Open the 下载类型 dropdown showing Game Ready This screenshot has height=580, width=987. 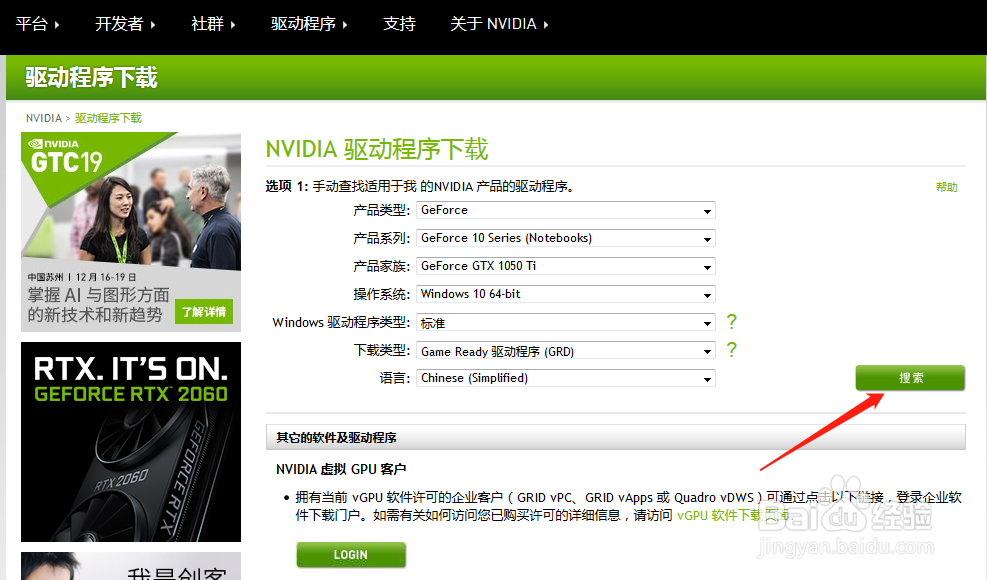point(565,351)
